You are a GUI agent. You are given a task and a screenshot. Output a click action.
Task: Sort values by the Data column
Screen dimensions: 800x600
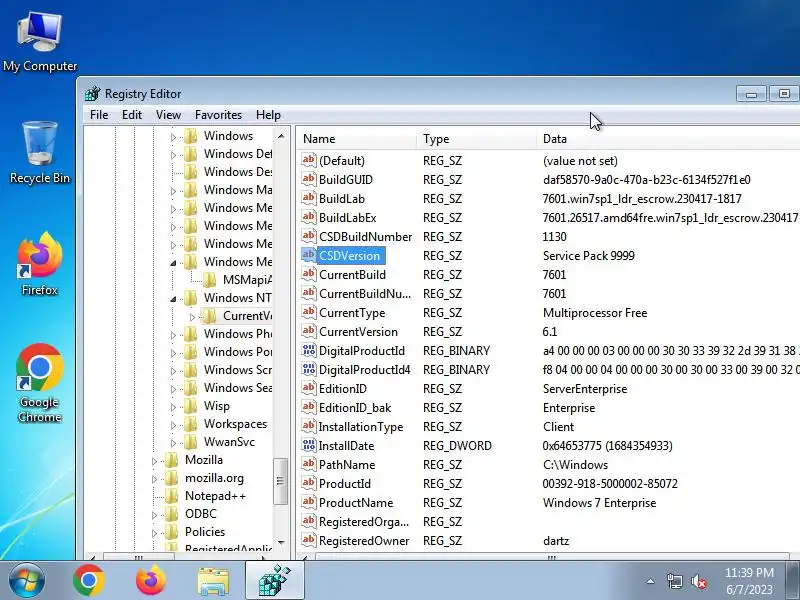pos(668,139)
